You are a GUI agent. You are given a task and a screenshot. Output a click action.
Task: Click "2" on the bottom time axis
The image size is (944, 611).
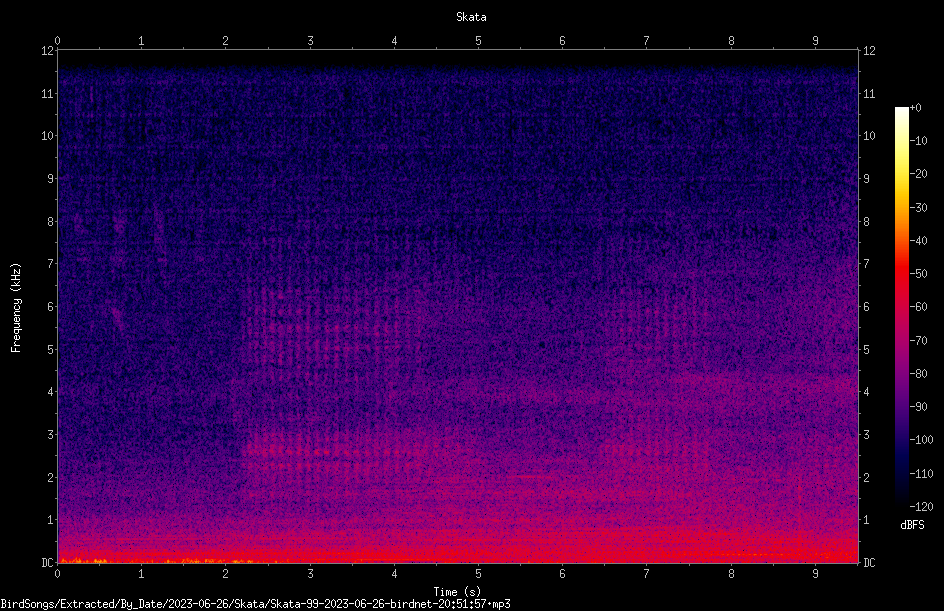(x=226, y=574)
